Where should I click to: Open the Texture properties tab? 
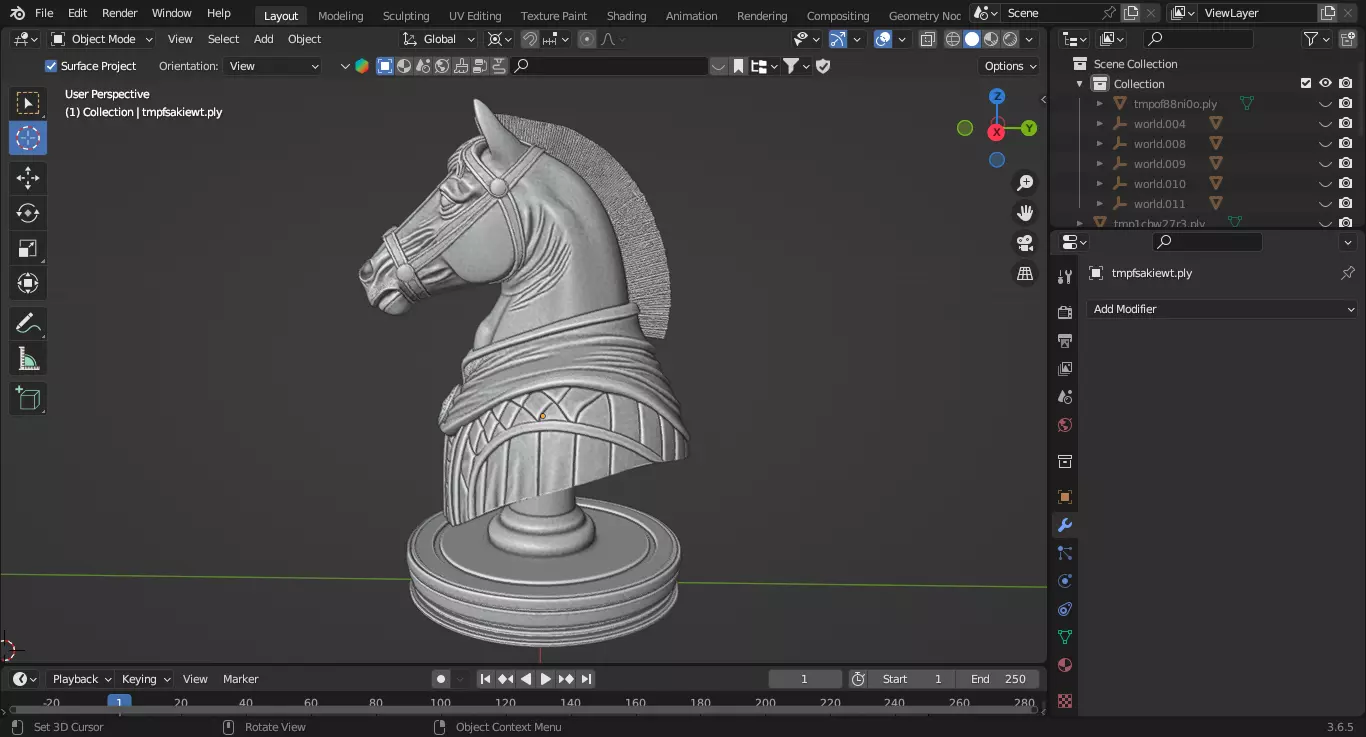[x=1065, y=701]
